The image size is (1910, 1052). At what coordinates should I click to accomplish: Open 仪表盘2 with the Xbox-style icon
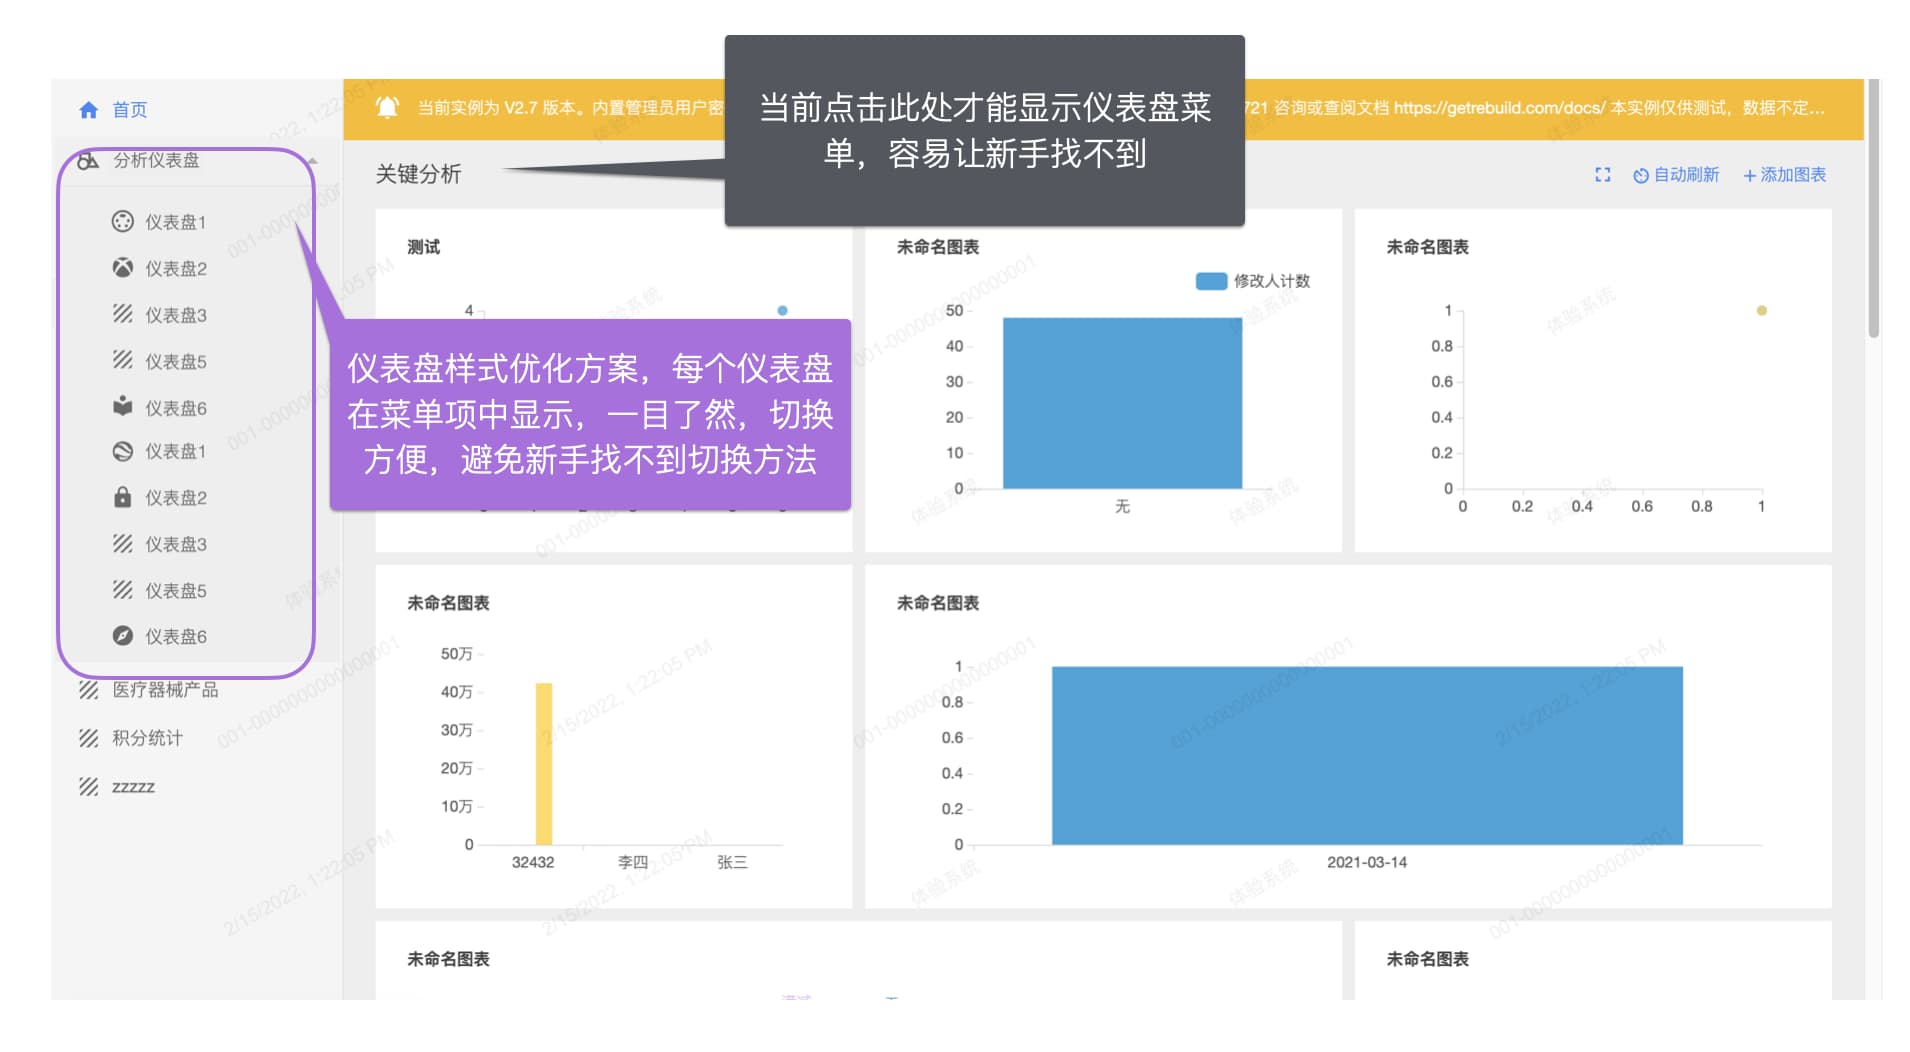122,268
